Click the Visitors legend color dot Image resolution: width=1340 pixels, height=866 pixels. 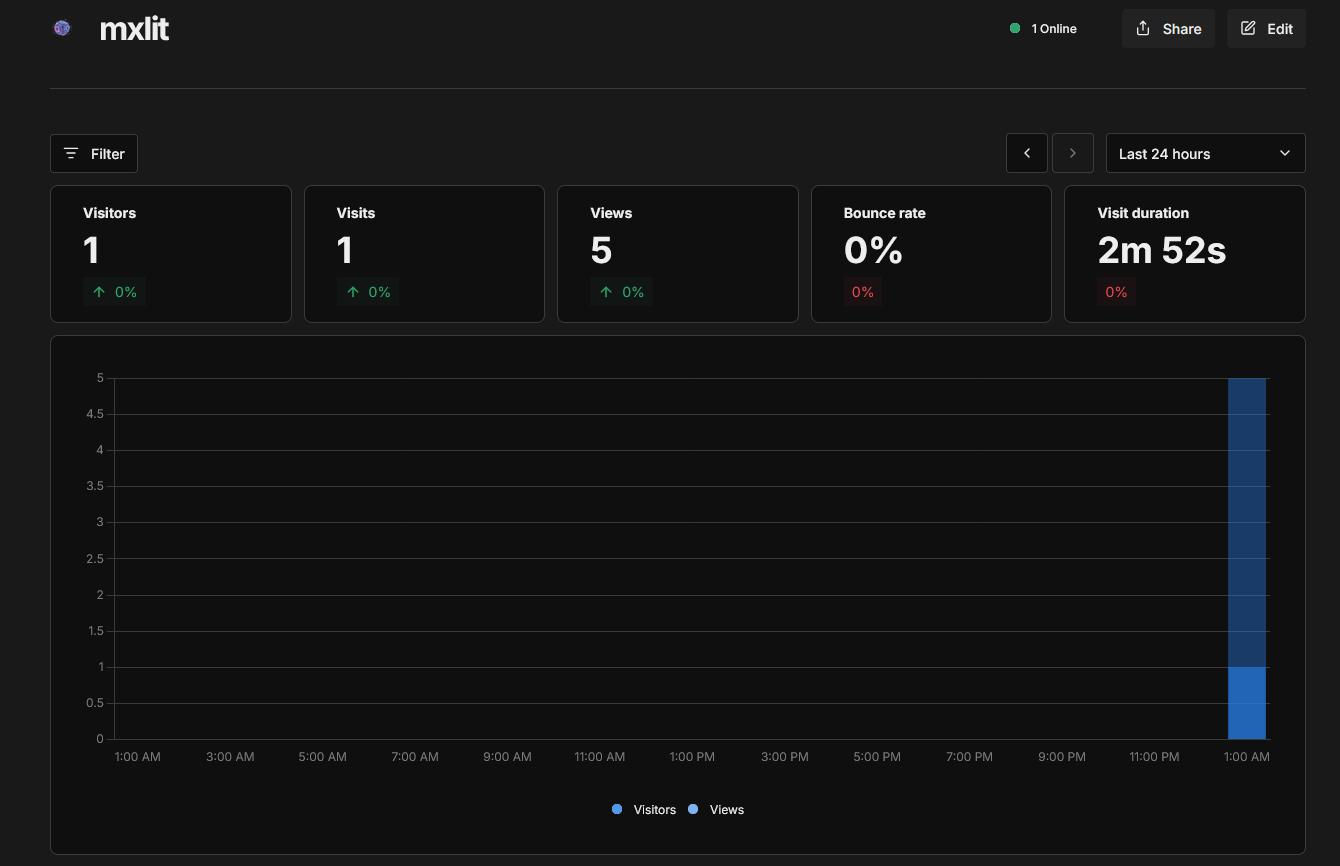tap(617, 809)
